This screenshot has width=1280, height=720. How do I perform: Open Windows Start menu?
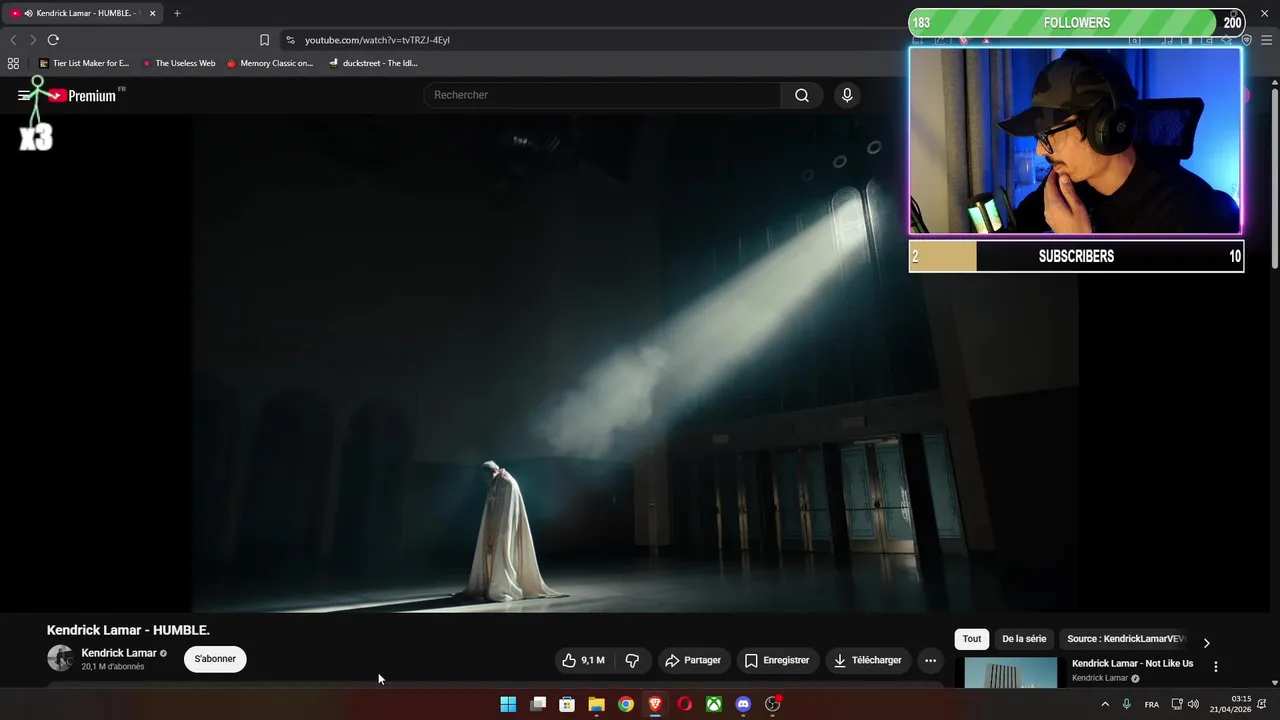pos(508,704)
